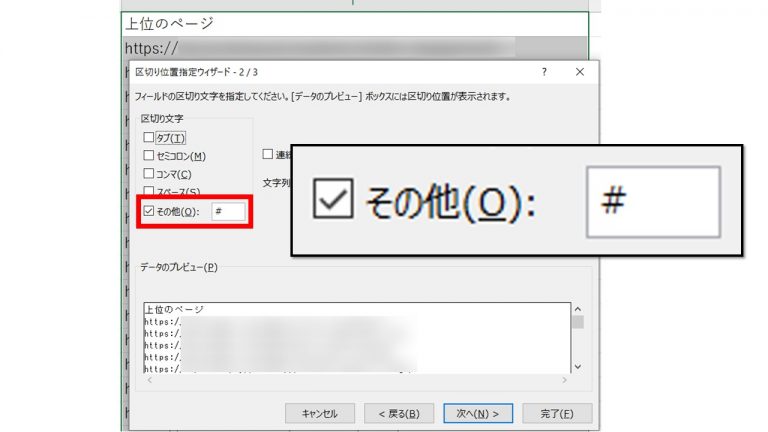Enable the タブ(T) delimiter checkbox
Viewport: 768px width, 432px height.
[x=149, y=137]
